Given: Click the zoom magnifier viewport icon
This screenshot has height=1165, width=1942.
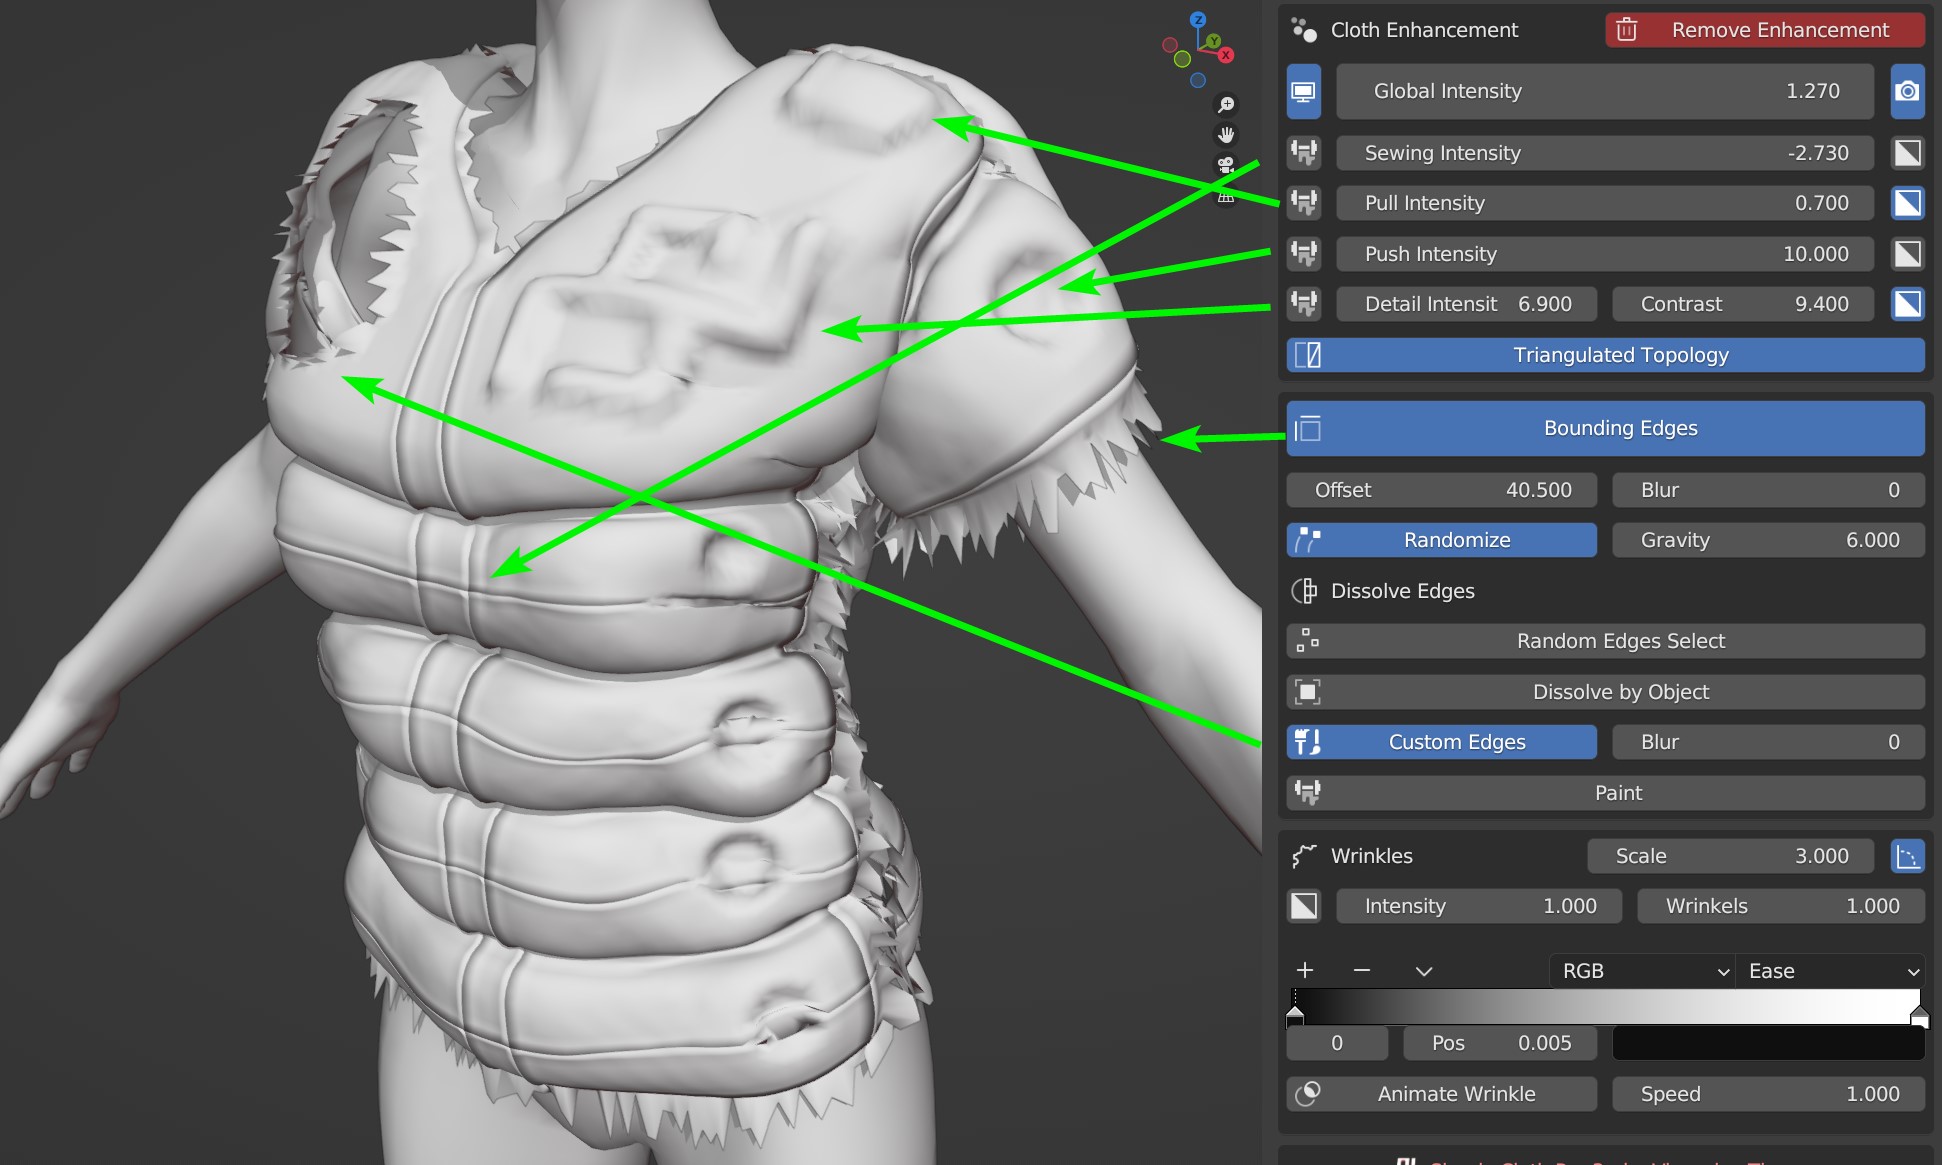Looking at the screenshot, I should click(1226, 105).
